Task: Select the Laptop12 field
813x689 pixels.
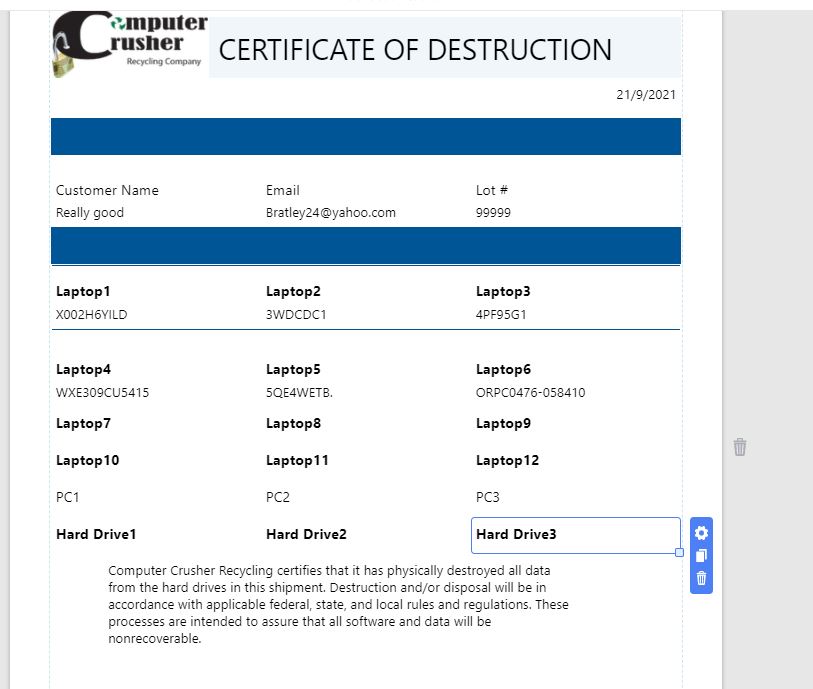Action: tap(507, 461)
